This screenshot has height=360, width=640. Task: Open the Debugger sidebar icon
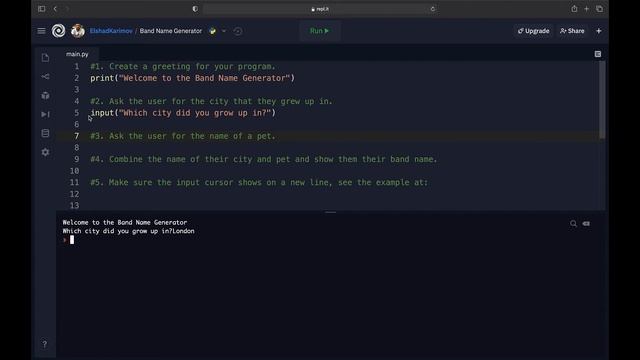(x=45, y=114)
